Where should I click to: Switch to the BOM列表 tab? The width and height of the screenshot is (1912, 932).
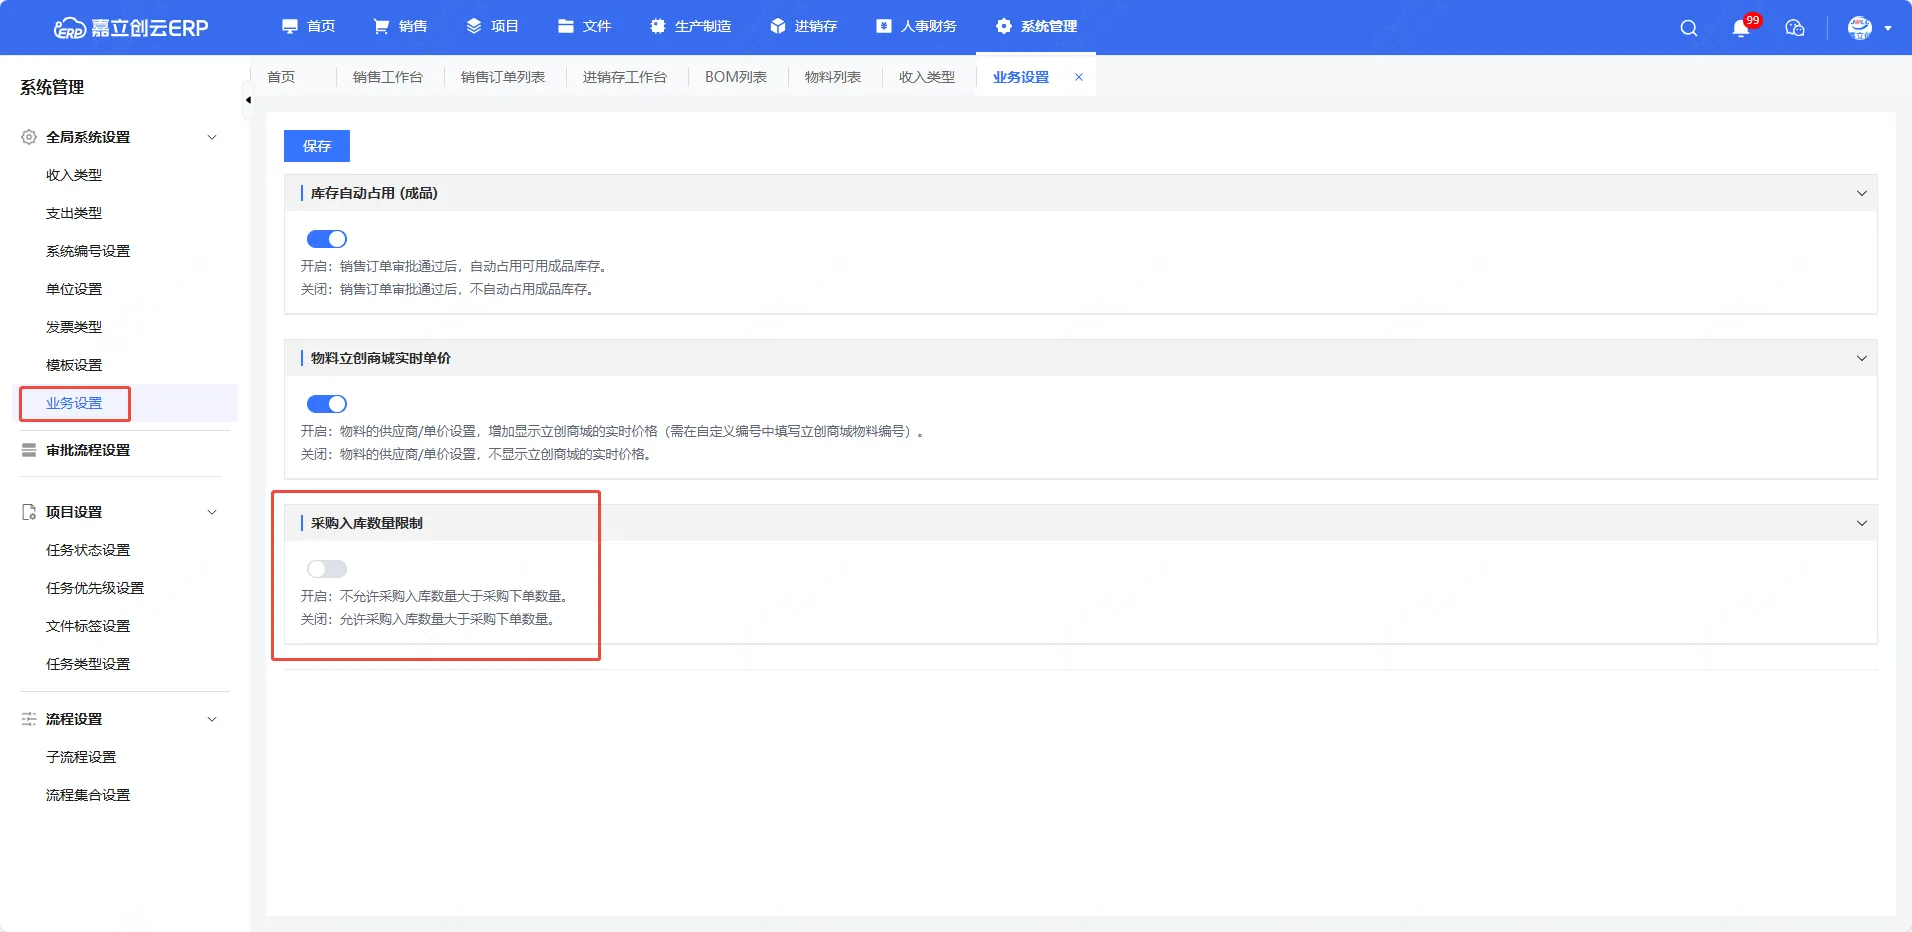735,77
